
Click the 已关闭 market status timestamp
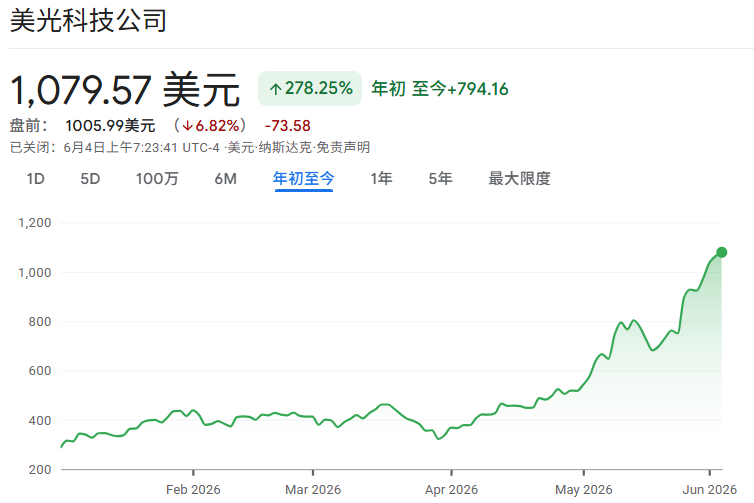point(117,147)
